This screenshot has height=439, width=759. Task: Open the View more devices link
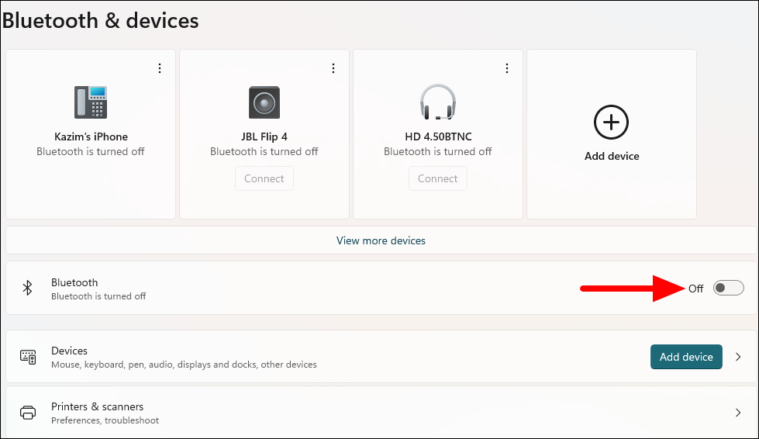(381, 241)
